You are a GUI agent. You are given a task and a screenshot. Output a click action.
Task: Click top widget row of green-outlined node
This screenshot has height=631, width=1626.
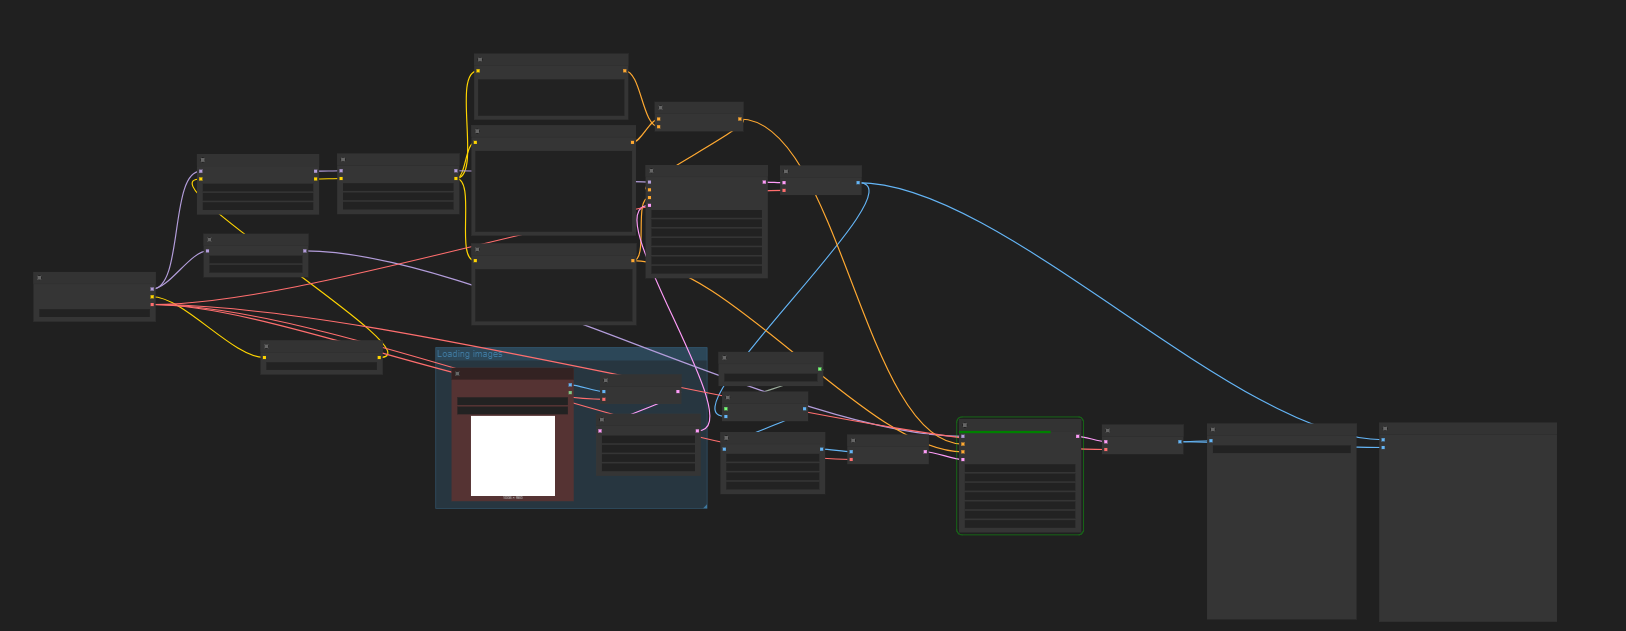(x=1019, y=468)
